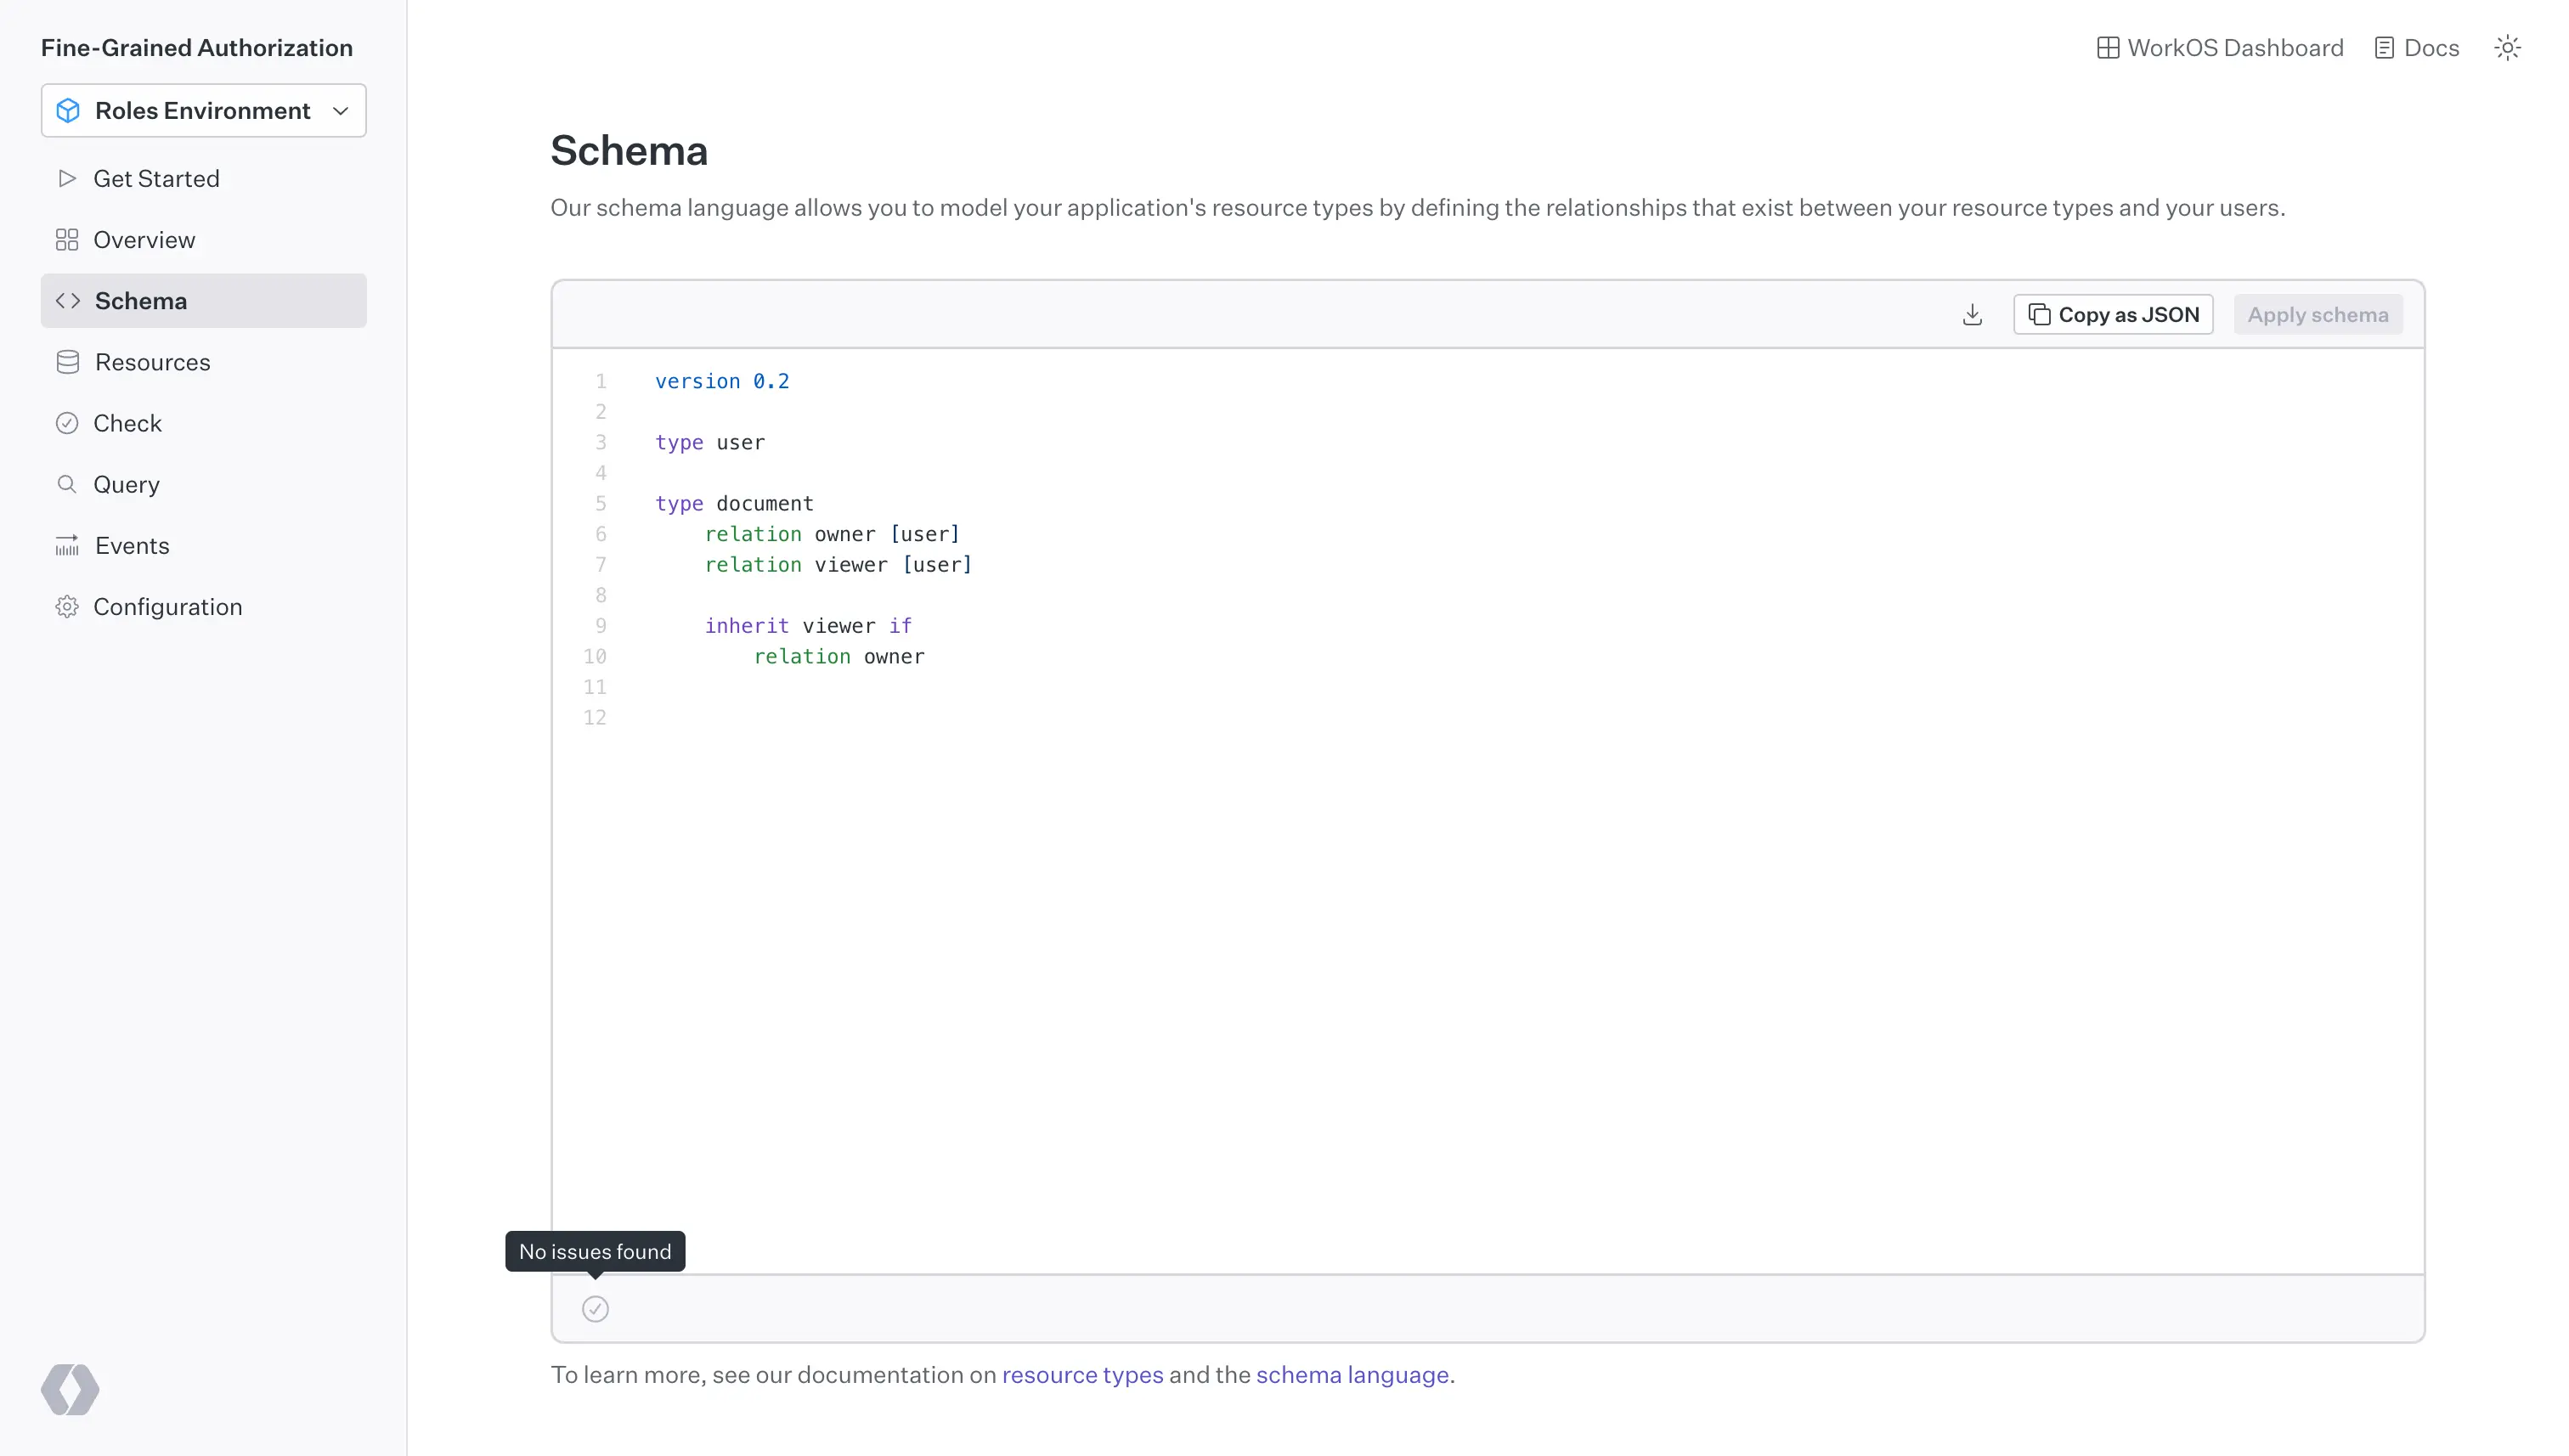Click the Events timeline icon
Image resolution: width=2569 pixels, height=1456 pixels.
pos(67,546)
